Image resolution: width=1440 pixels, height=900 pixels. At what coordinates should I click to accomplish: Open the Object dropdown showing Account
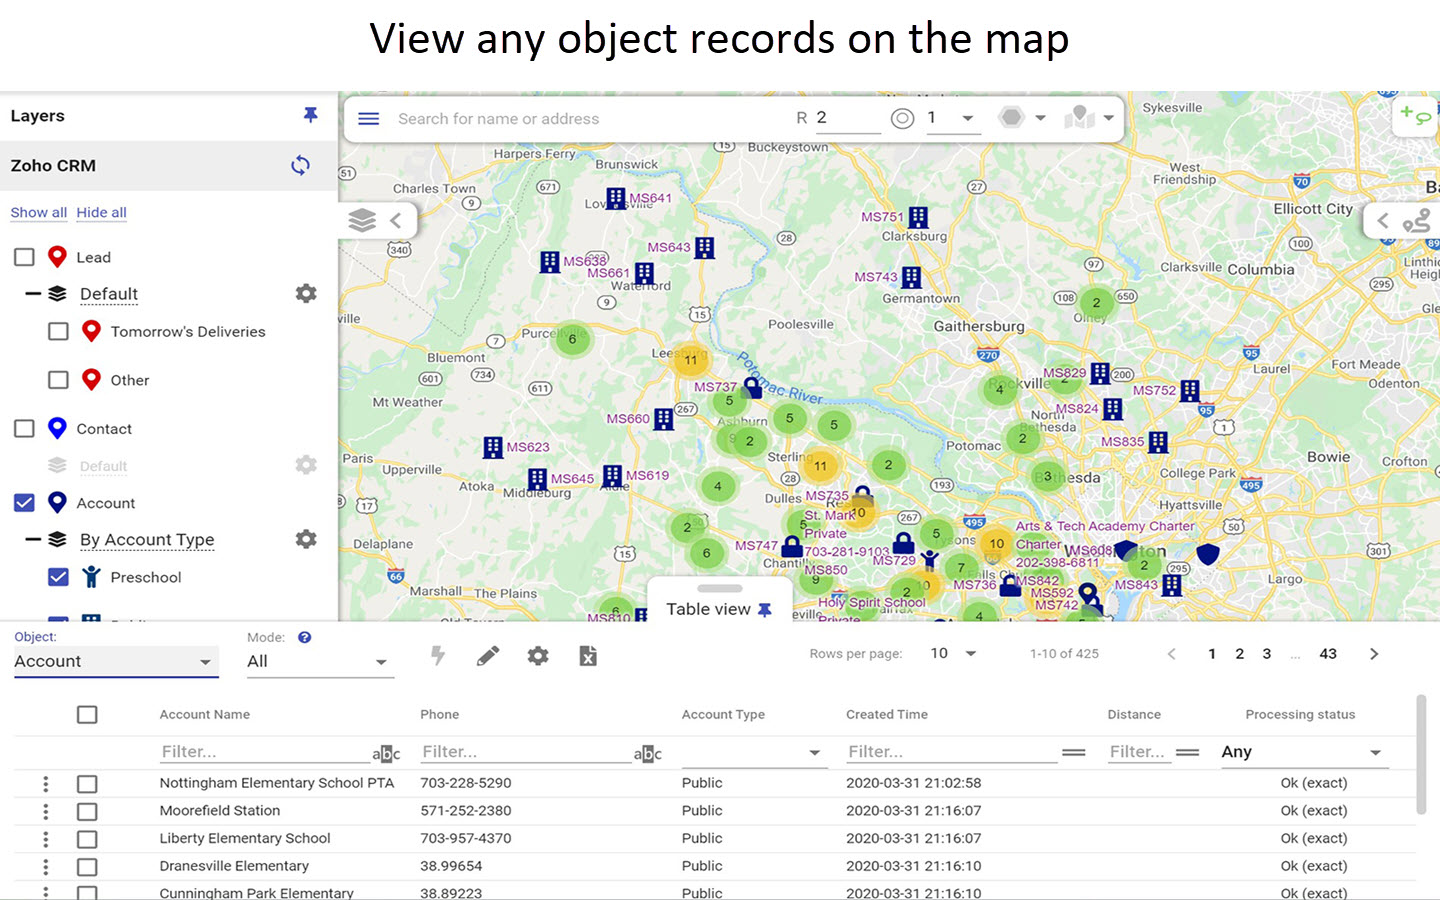pos(115,661)
